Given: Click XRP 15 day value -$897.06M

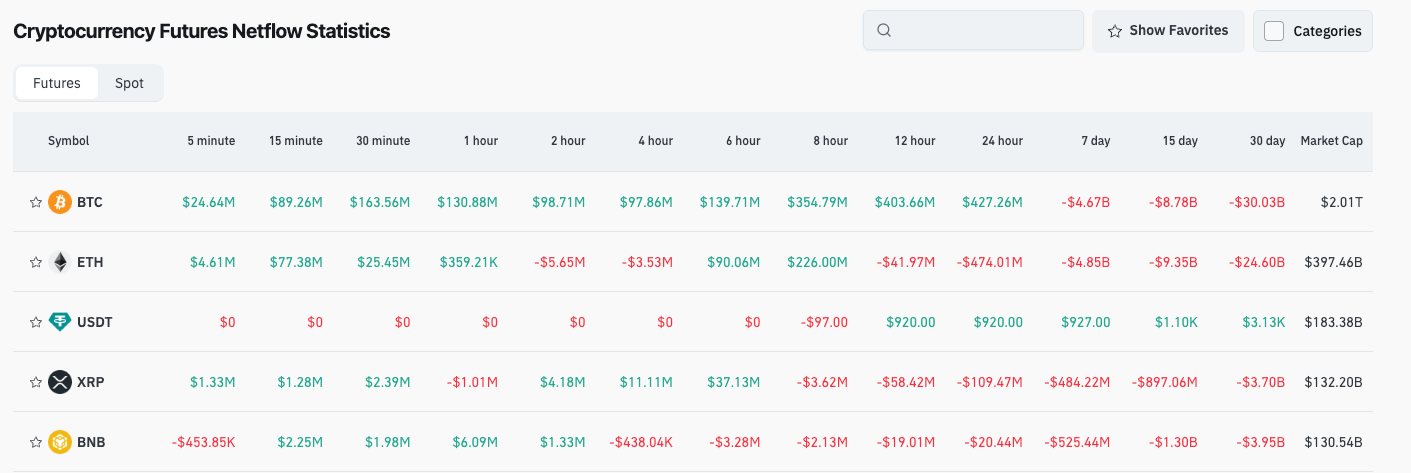Looking at the screenshot, I should click(x=1164, y=382).
